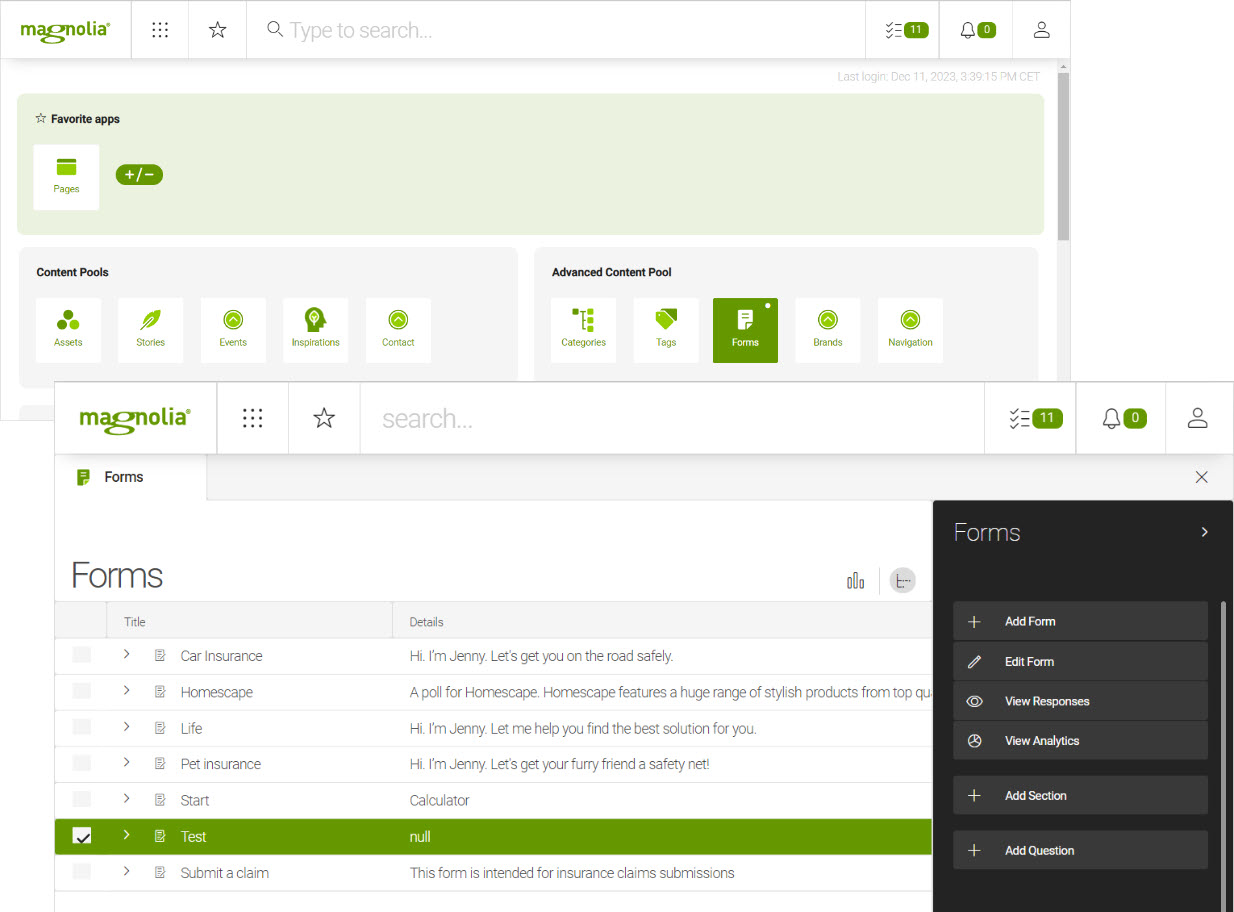
Task: Open the app launcher grid icon
Action: click(252, 418)
